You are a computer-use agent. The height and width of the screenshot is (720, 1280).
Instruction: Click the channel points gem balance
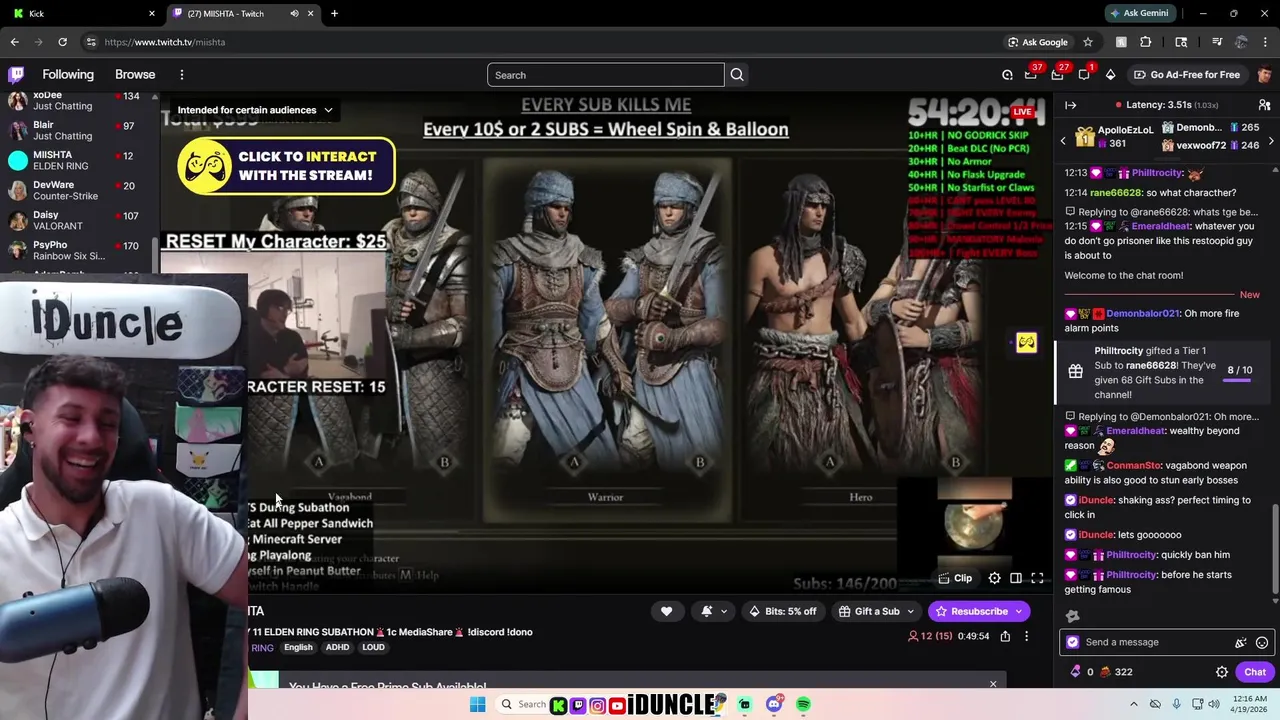click(x=1083, y=672)
